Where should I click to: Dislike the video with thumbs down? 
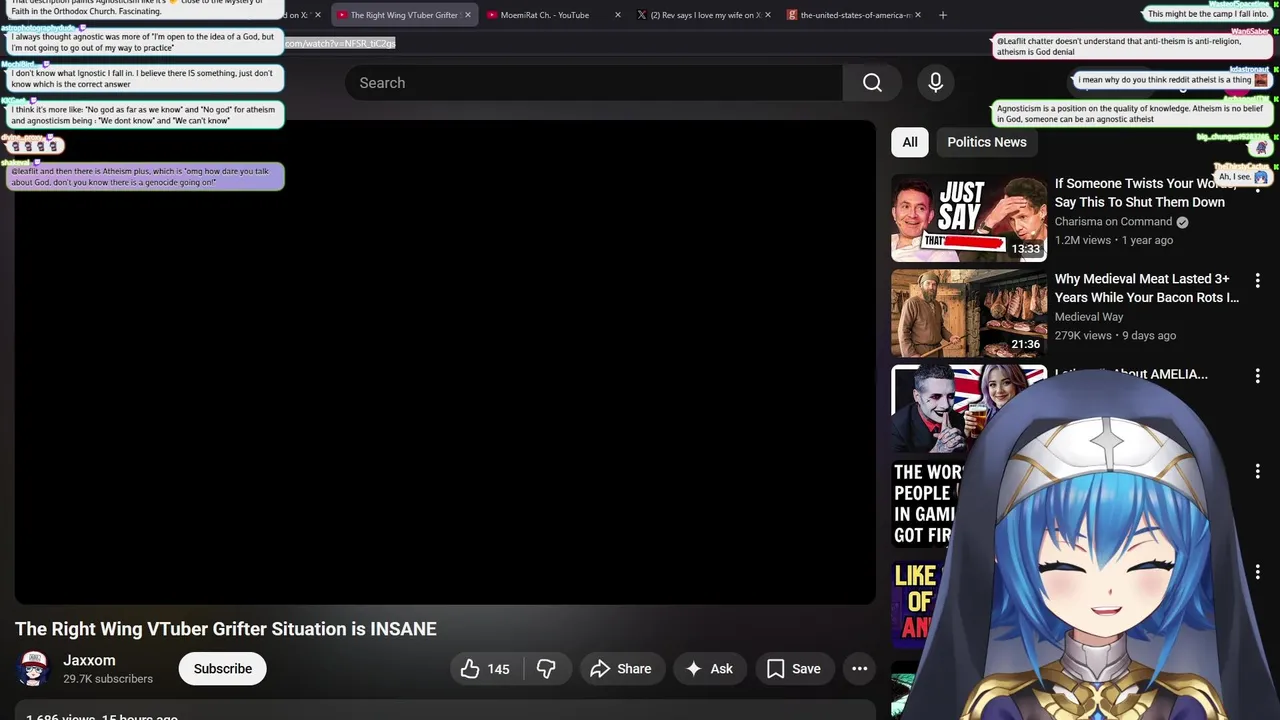pos(546,669)
